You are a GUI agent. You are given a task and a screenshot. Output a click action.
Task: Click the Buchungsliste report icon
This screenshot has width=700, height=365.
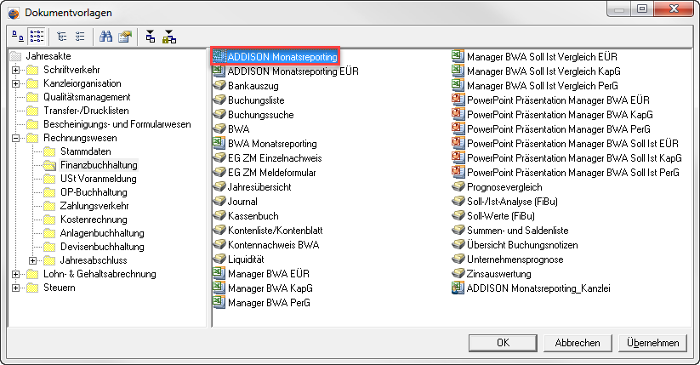click(x=219, y=100)
